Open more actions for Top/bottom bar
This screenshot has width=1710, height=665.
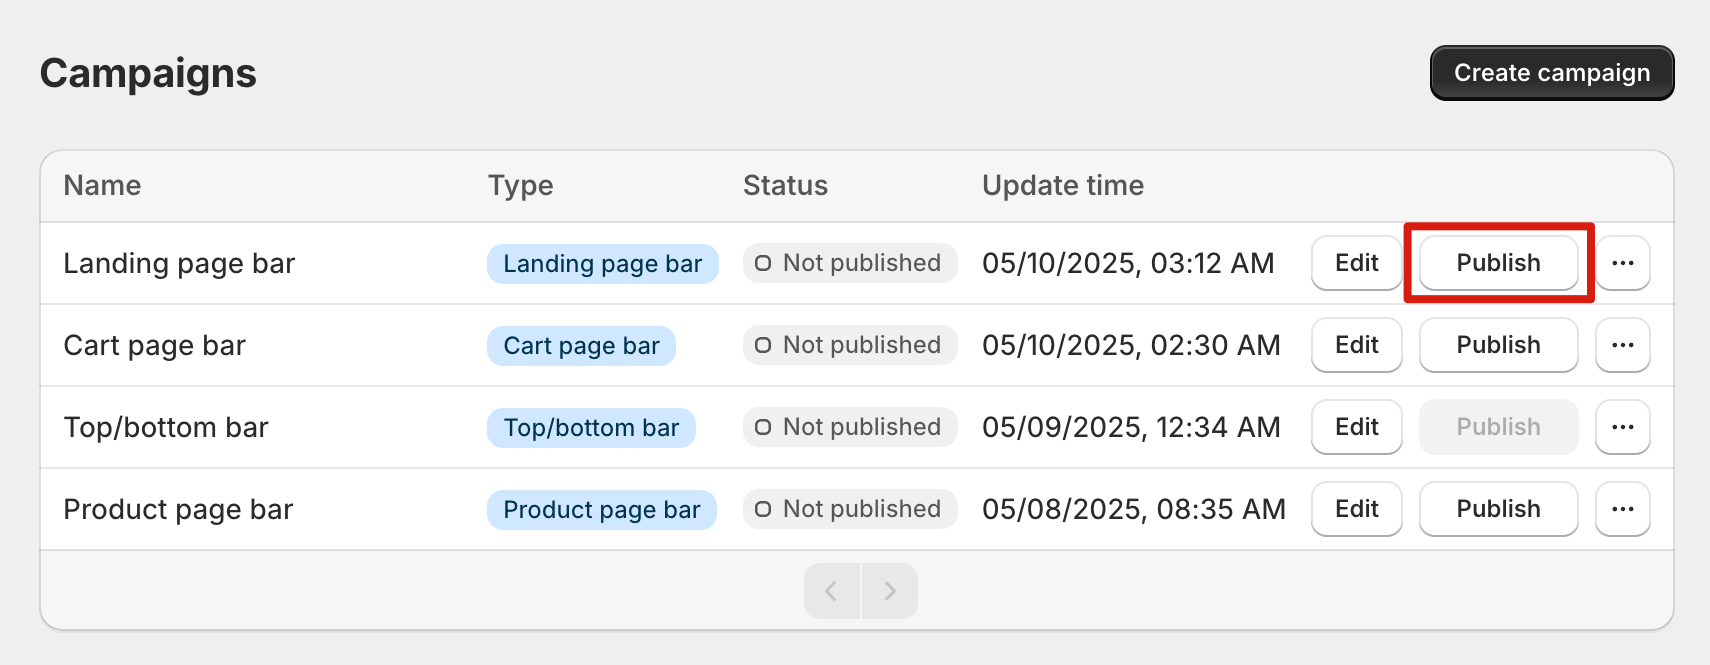pyautogui.click(x=1622, y=427)
